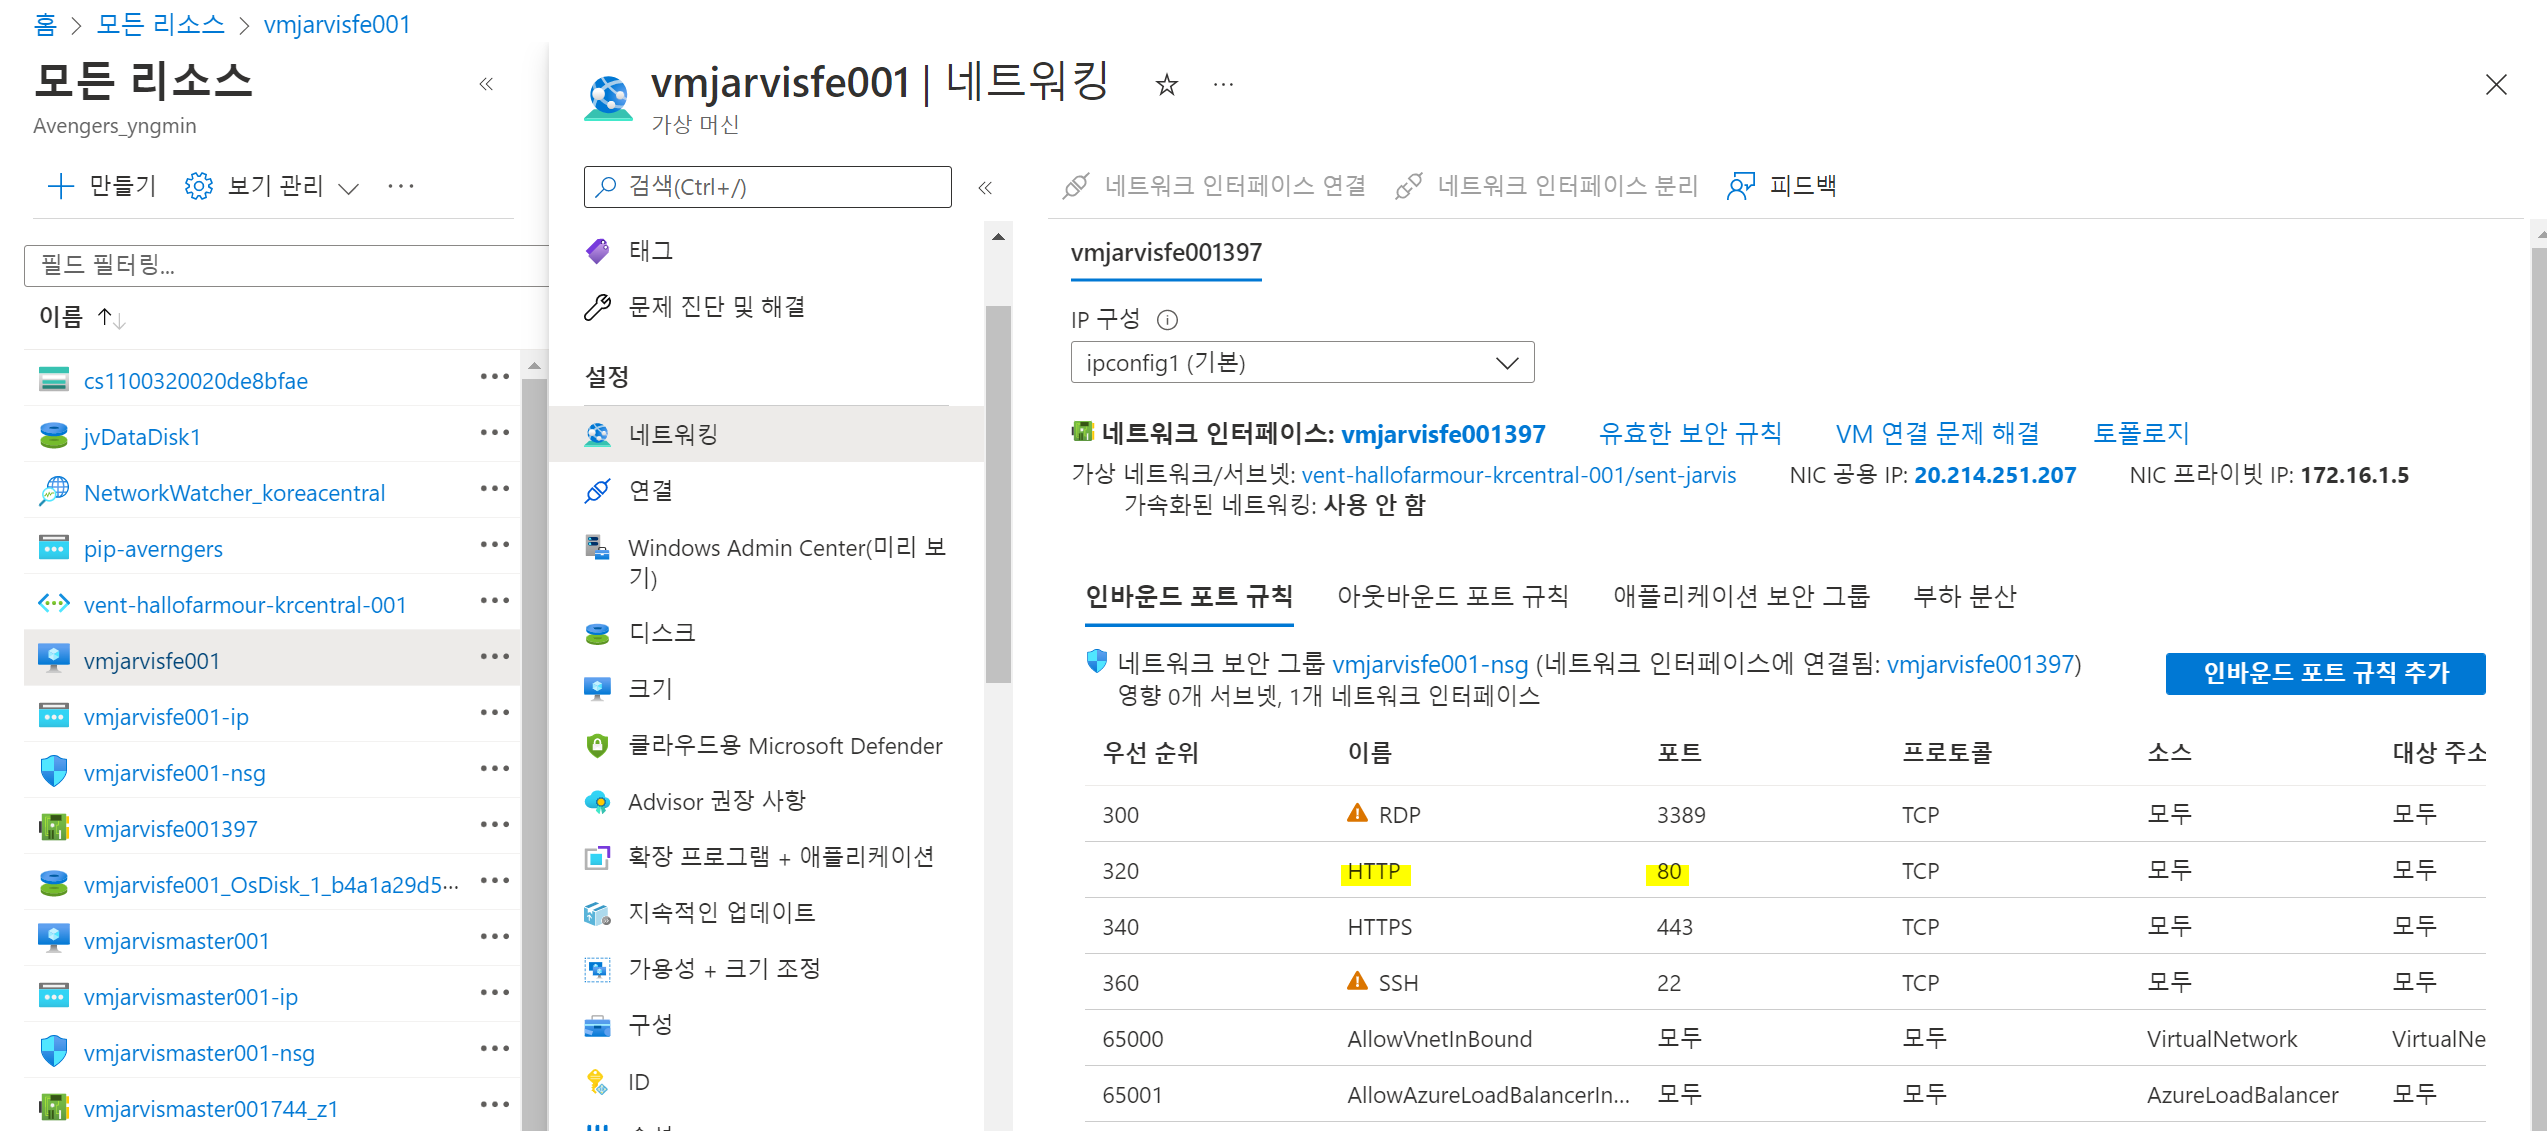Click the IP 구성 info icon
Image resolution: width=2547 pixels, height=1131 pixels.
[x=1167, y=320]
